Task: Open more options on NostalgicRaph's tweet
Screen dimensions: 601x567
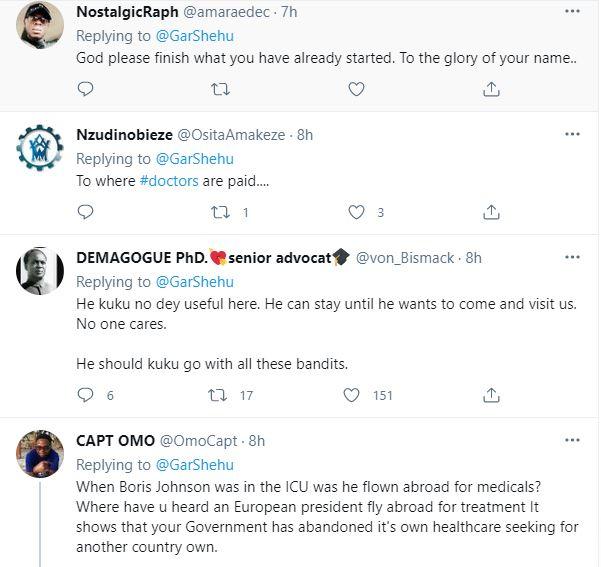Action: point(572,11)
